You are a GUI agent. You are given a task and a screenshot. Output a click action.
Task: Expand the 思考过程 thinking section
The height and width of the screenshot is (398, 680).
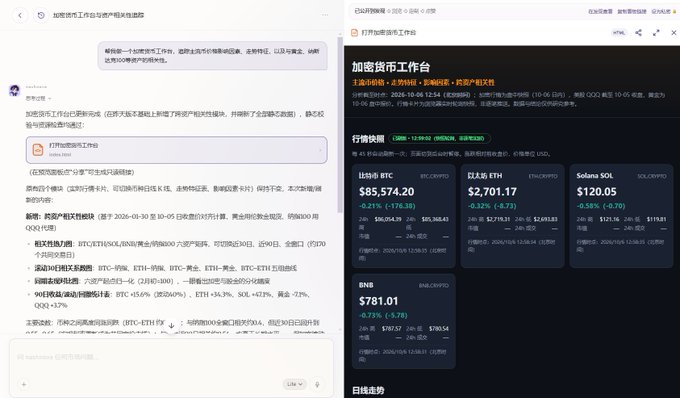coord(38,98)
